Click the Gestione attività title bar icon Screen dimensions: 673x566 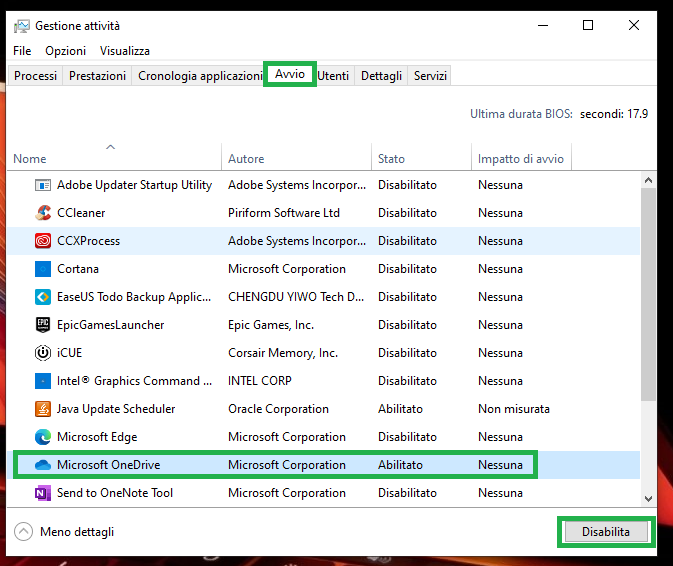(21, 26)
